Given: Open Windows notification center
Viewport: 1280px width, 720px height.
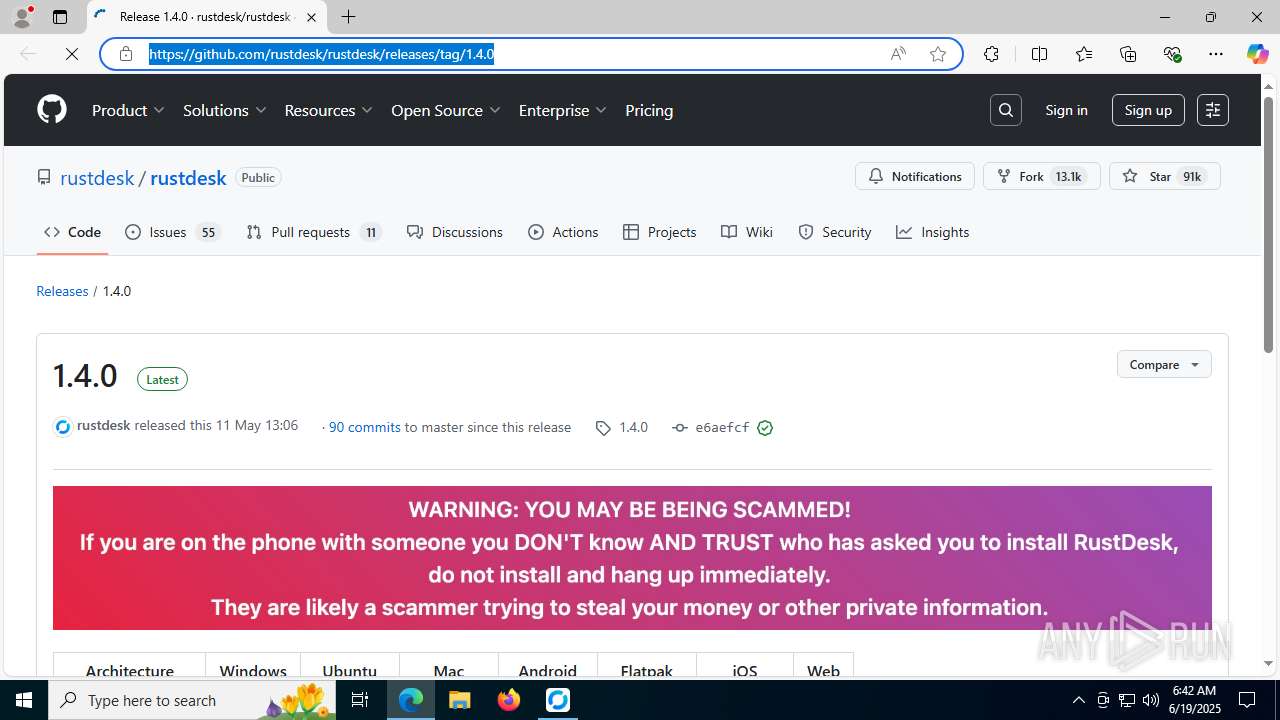Looking at the screenshot, I should point(1247,700).
